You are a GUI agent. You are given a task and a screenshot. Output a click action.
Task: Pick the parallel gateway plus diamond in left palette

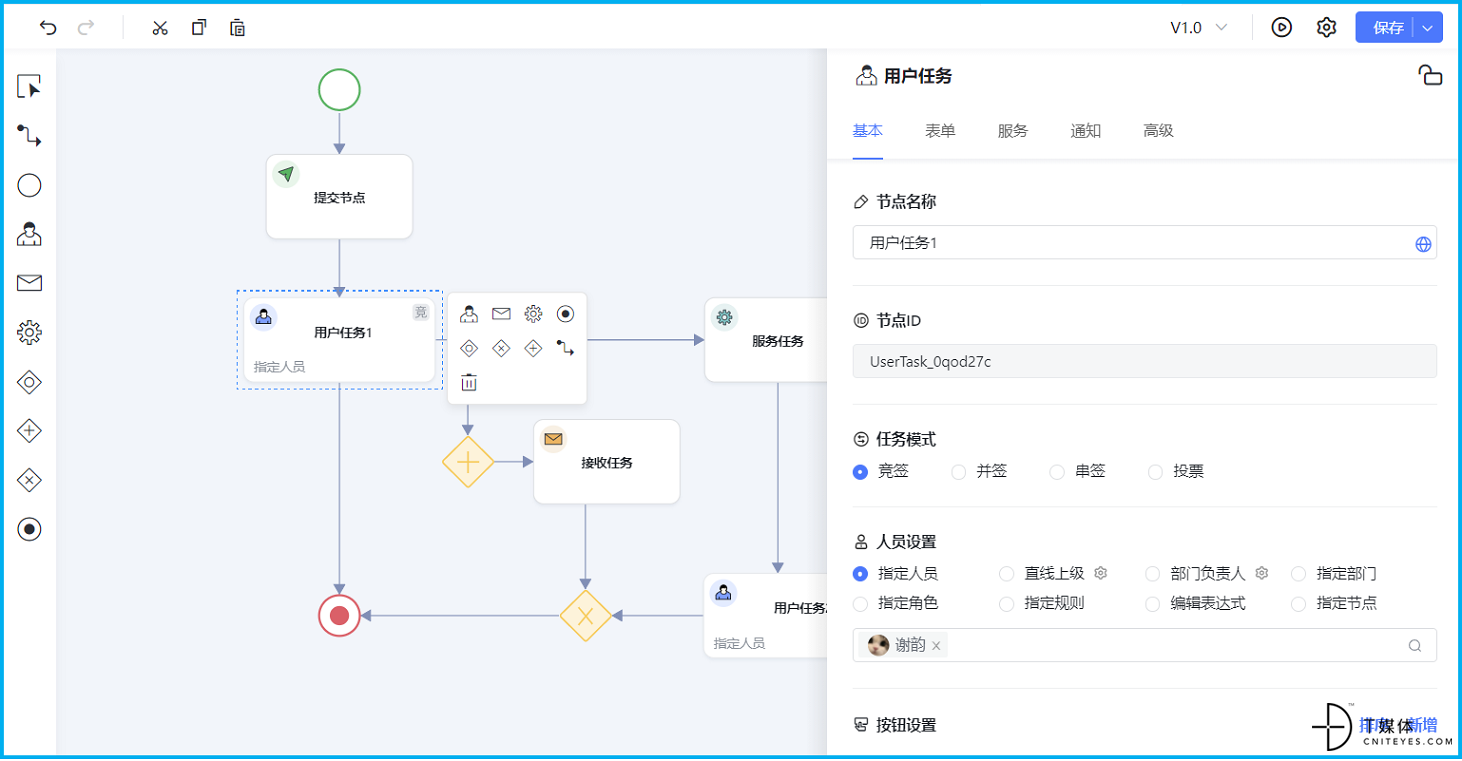tap(29, 431)
